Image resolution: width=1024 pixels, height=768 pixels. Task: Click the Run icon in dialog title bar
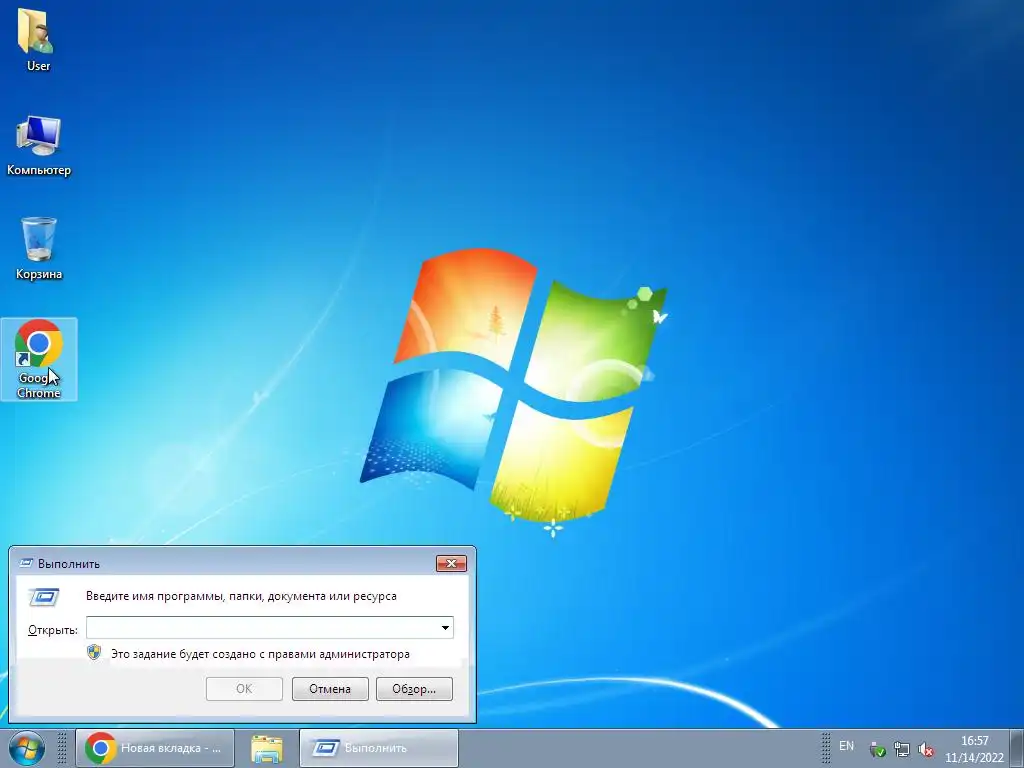[x=26, y=563]
